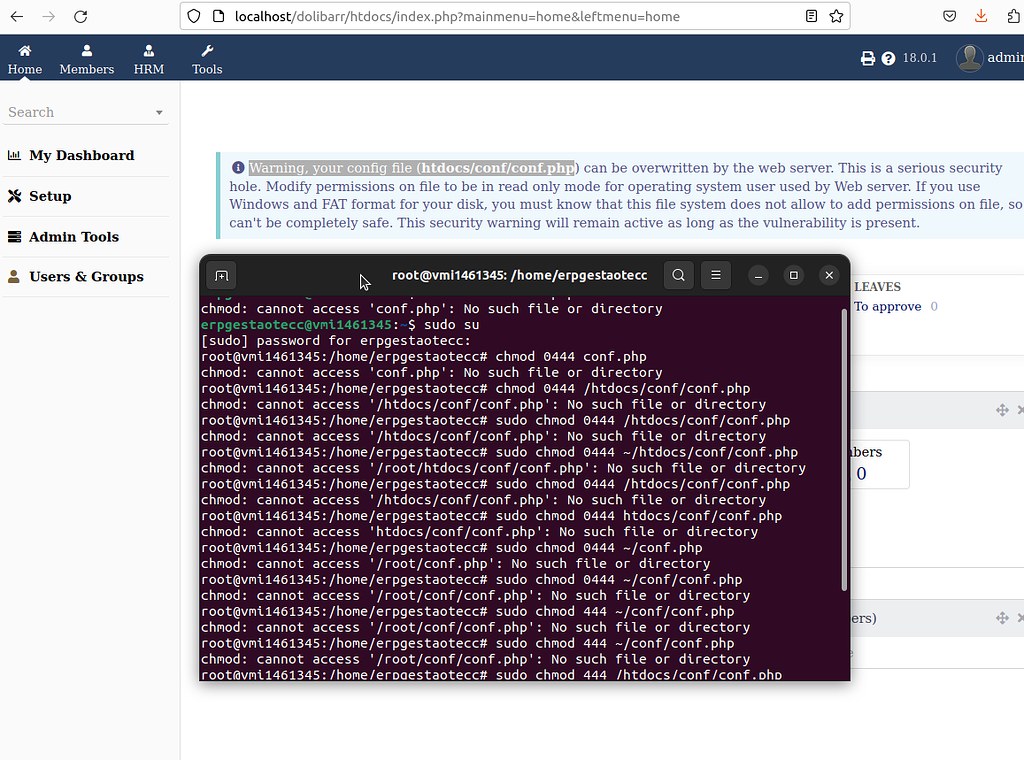The height and width of the screenshot is (760, 1024).
Task: Collapse the dashboard widget with crossed arrows
Action: [x=1001, y=410]
